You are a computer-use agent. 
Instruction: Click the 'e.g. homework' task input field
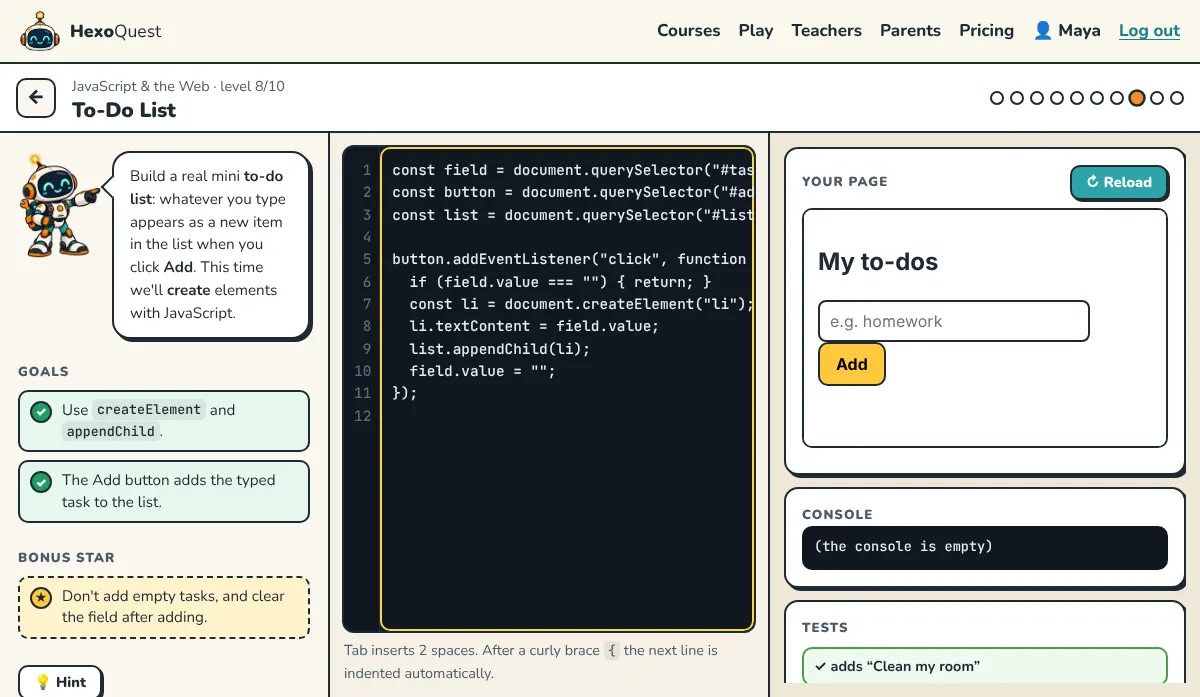coord(953,321)
